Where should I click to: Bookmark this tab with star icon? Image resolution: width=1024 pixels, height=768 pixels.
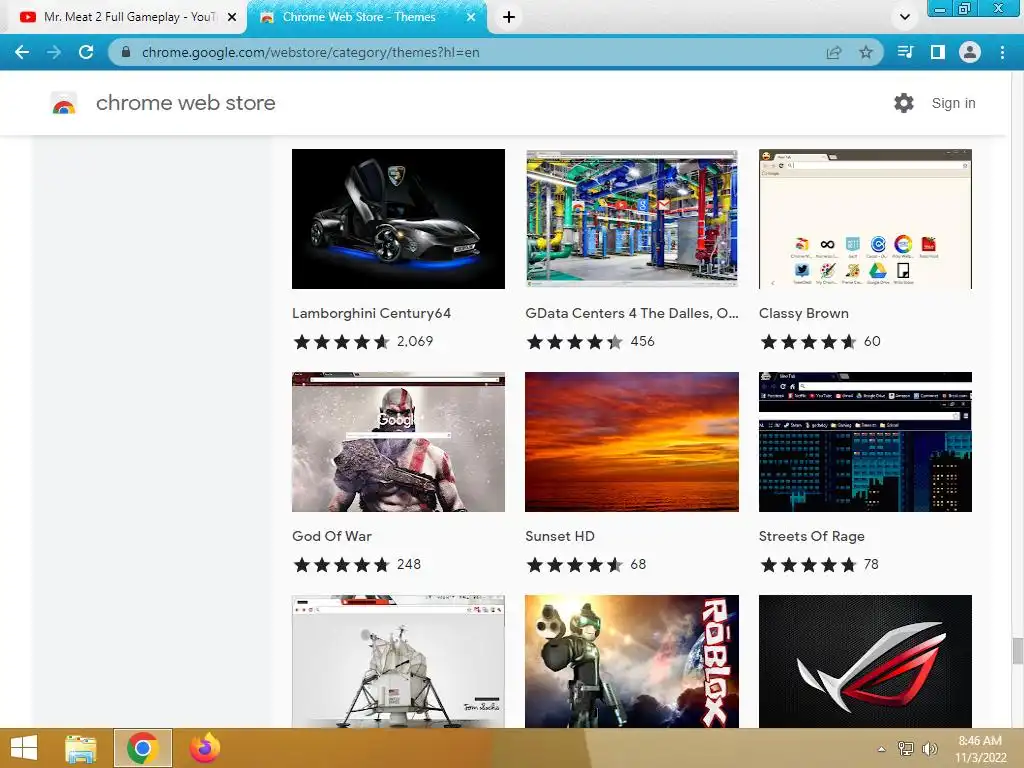pos(866,52)
